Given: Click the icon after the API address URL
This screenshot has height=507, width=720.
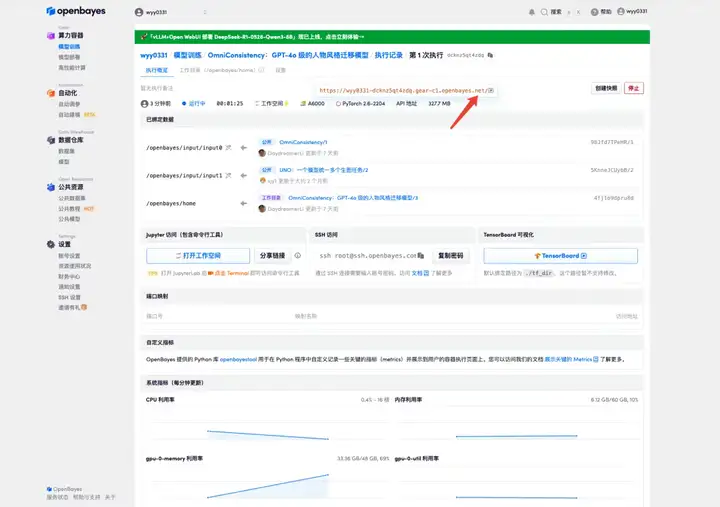Looking at the screenshot, I should 491,90.
